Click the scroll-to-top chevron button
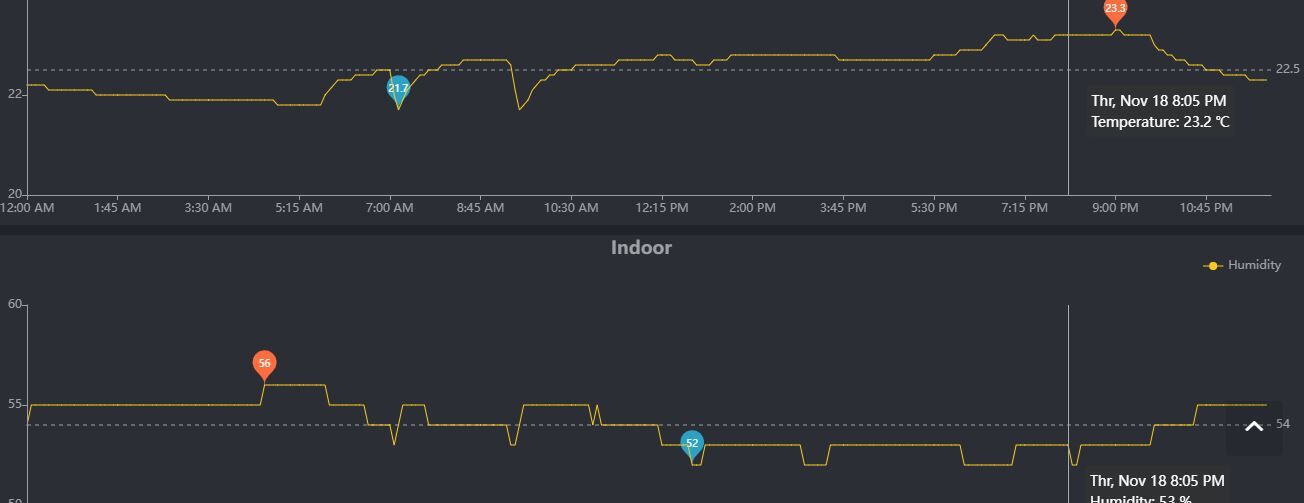The image size is (1304, 503). (x=1254, y=428)
